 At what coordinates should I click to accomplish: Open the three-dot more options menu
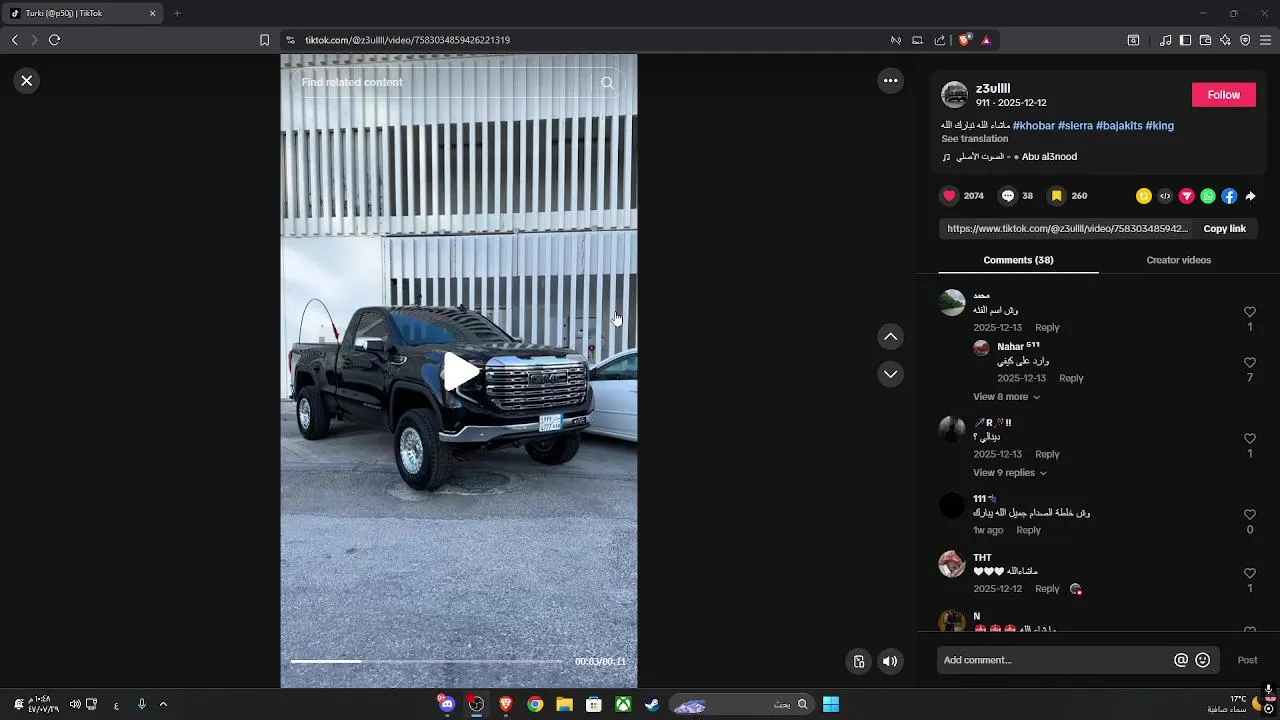pos(890,81)
